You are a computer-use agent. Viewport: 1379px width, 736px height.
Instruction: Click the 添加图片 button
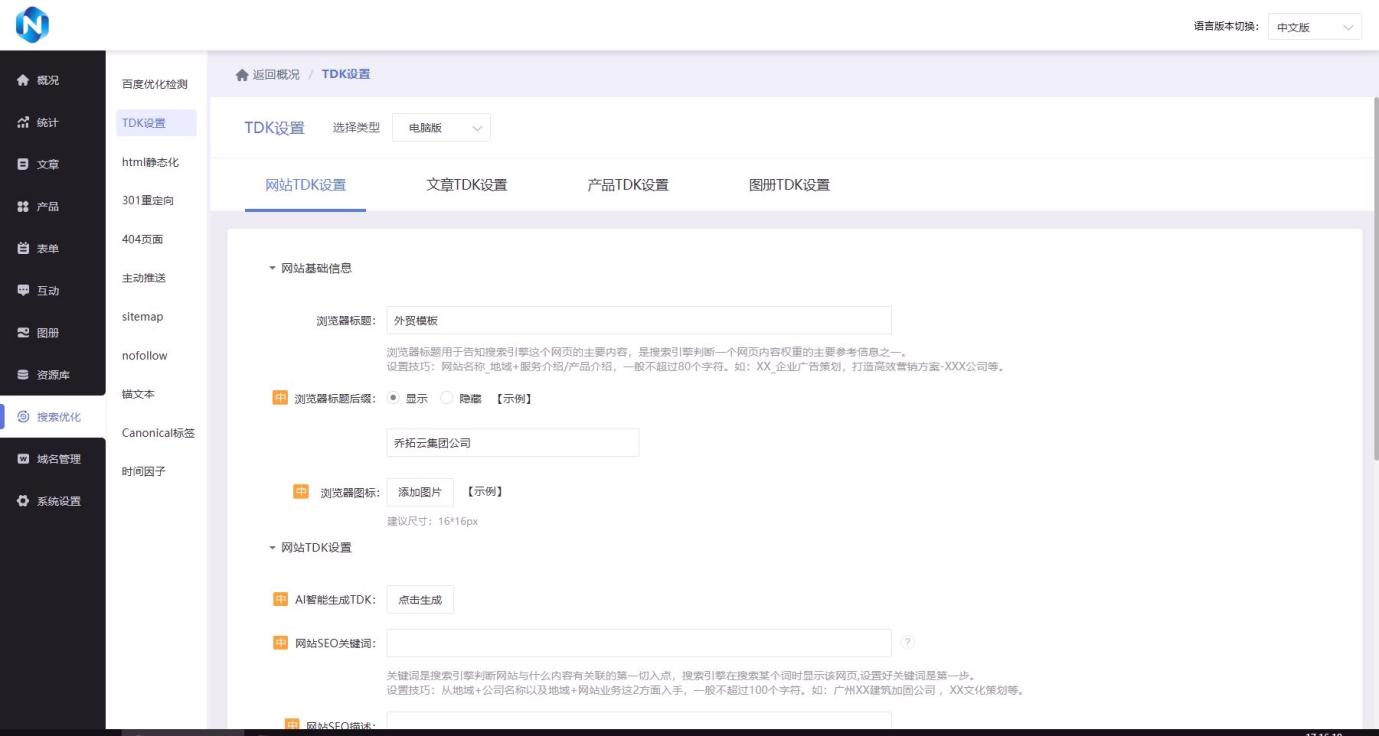[420, 492]
